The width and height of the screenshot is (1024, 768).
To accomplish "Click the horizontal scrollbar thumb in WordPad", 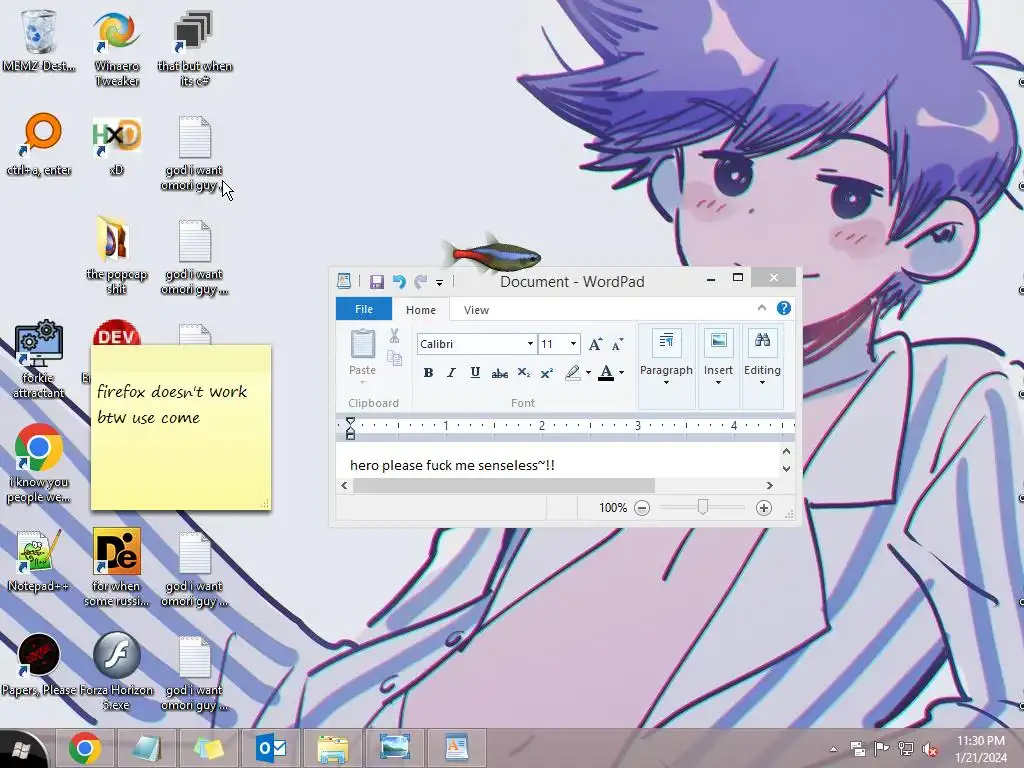I will [504, 485].
